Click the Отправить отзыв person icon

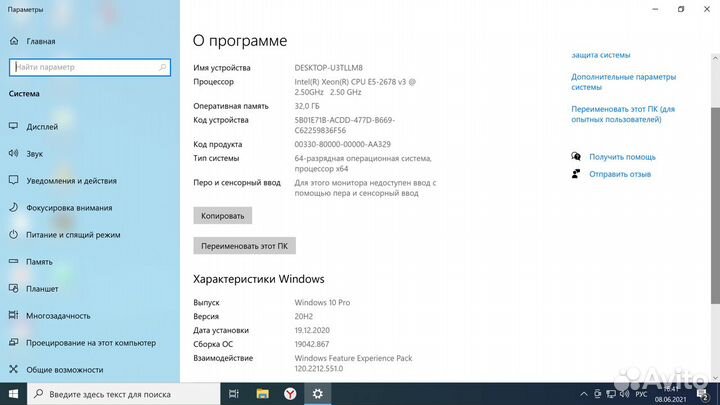click(x=576, y=174)
